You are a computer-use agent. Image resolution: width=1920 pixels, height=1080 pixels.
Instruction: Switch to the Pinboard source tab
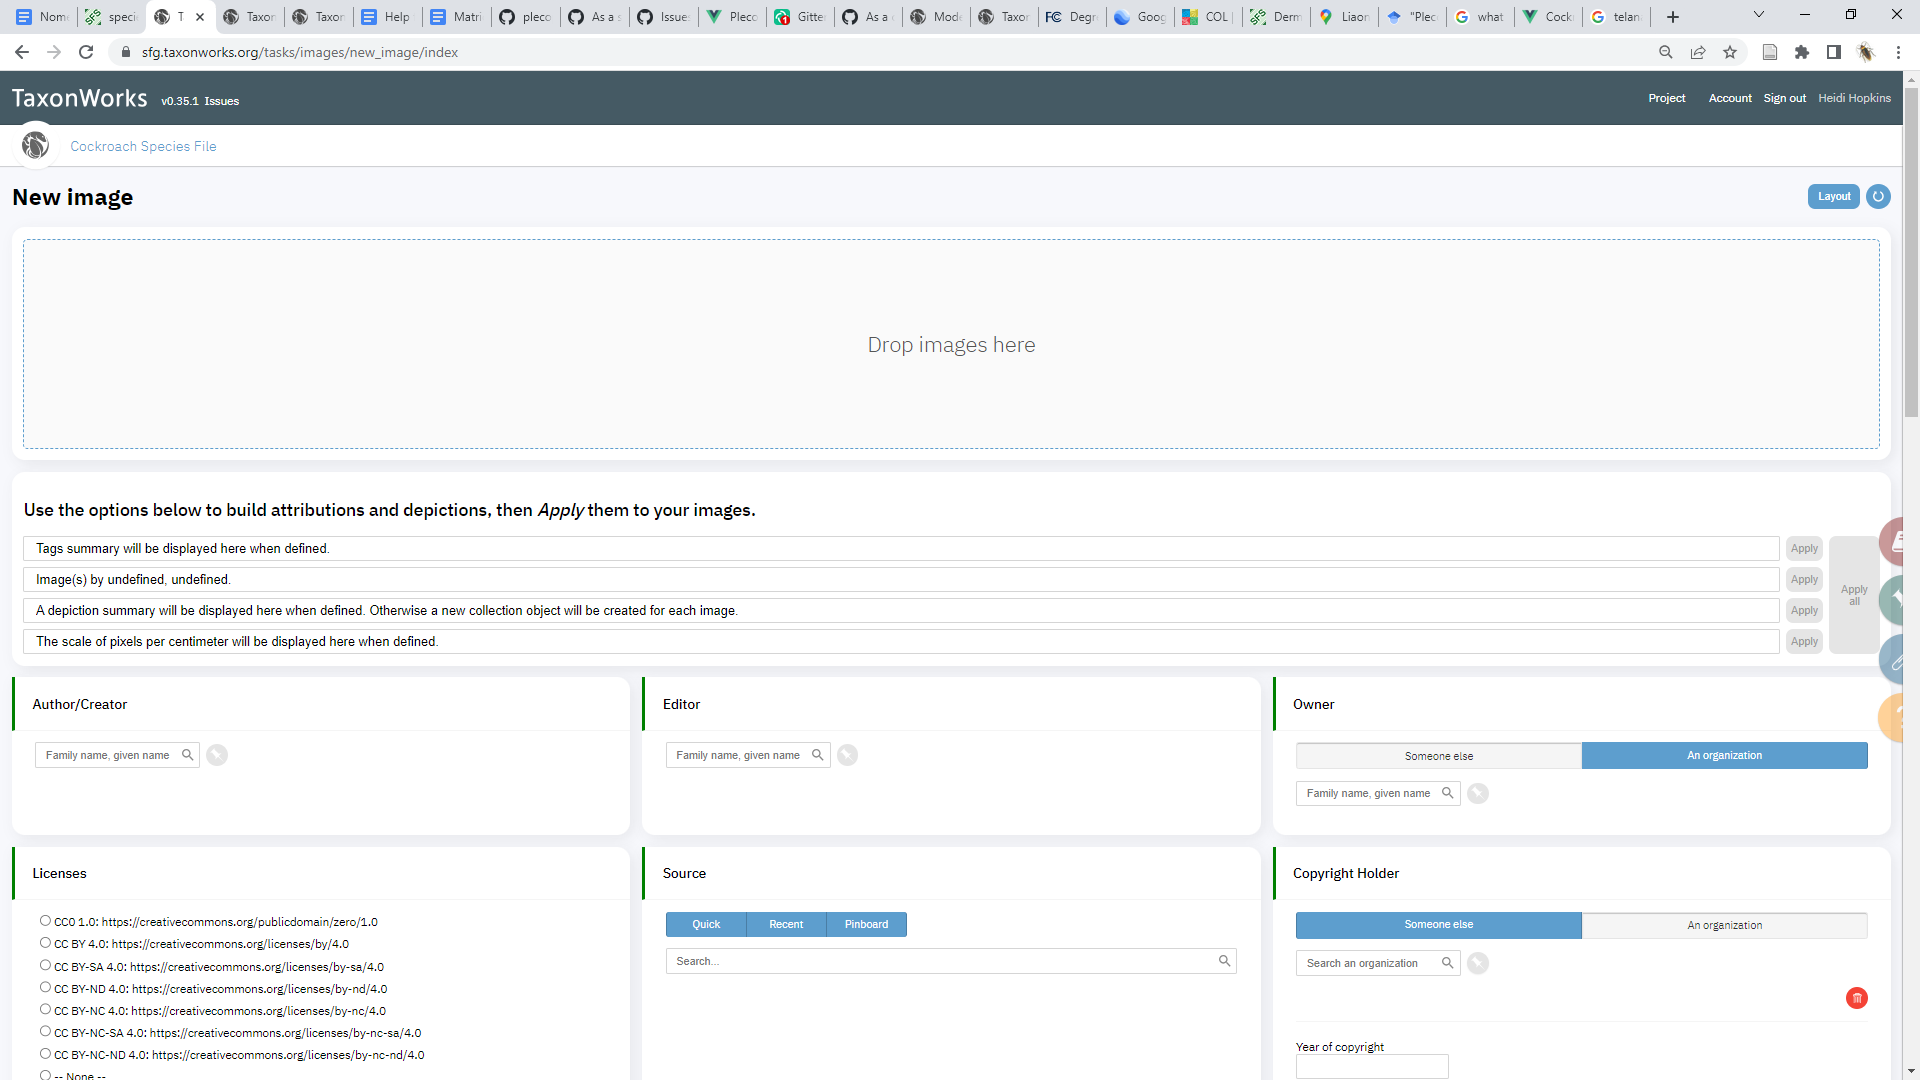[866, 924]
